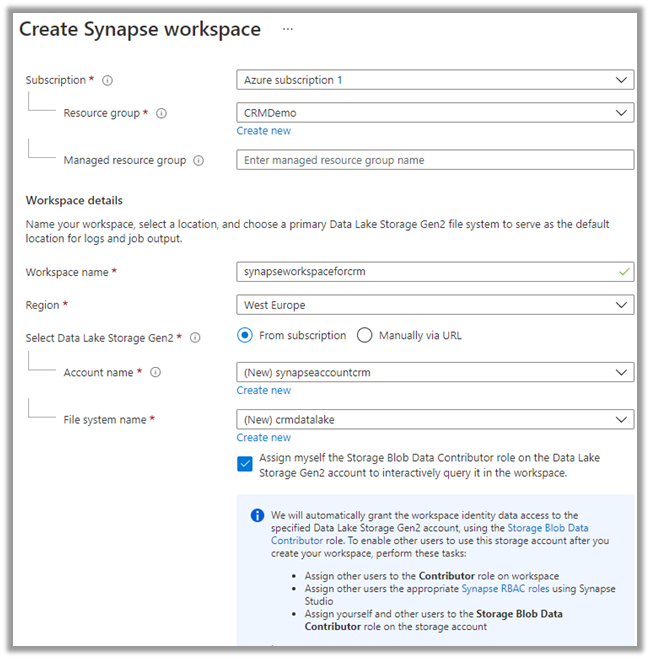Click the info icon next to Resource group
Viewport: 650px width, 659px height.
(x=161, y=113)
